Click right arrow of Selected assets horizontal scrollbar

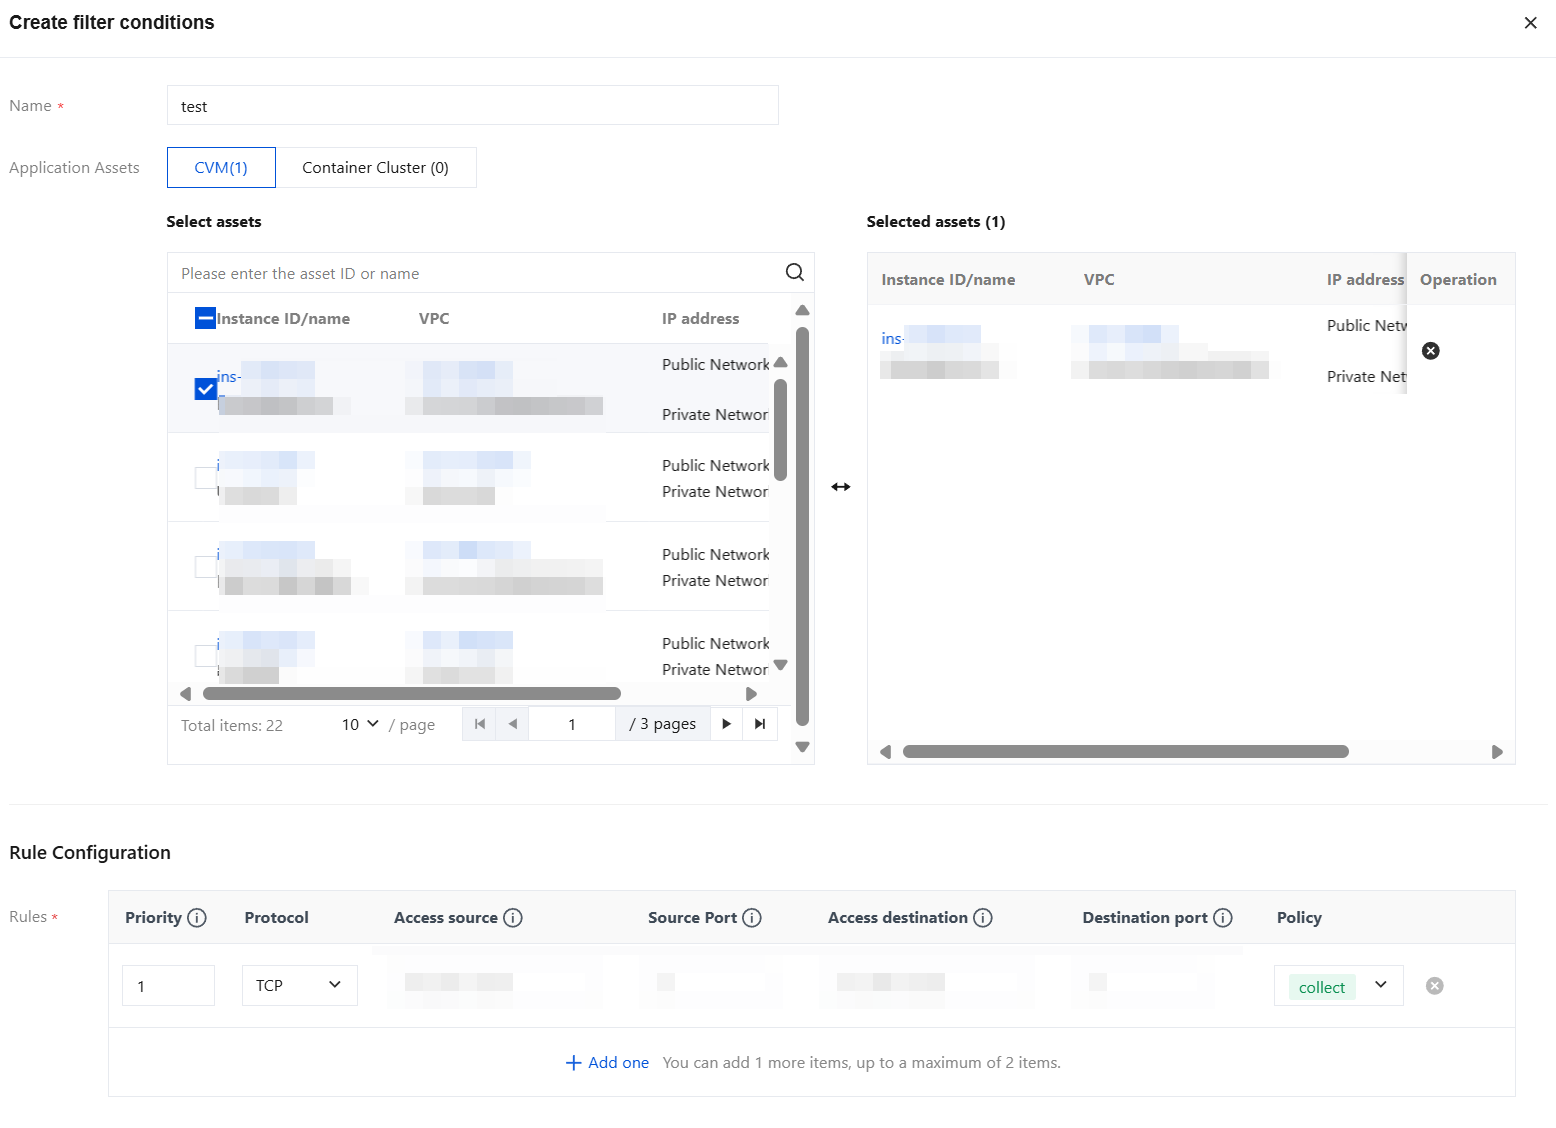coord(1497,752)
